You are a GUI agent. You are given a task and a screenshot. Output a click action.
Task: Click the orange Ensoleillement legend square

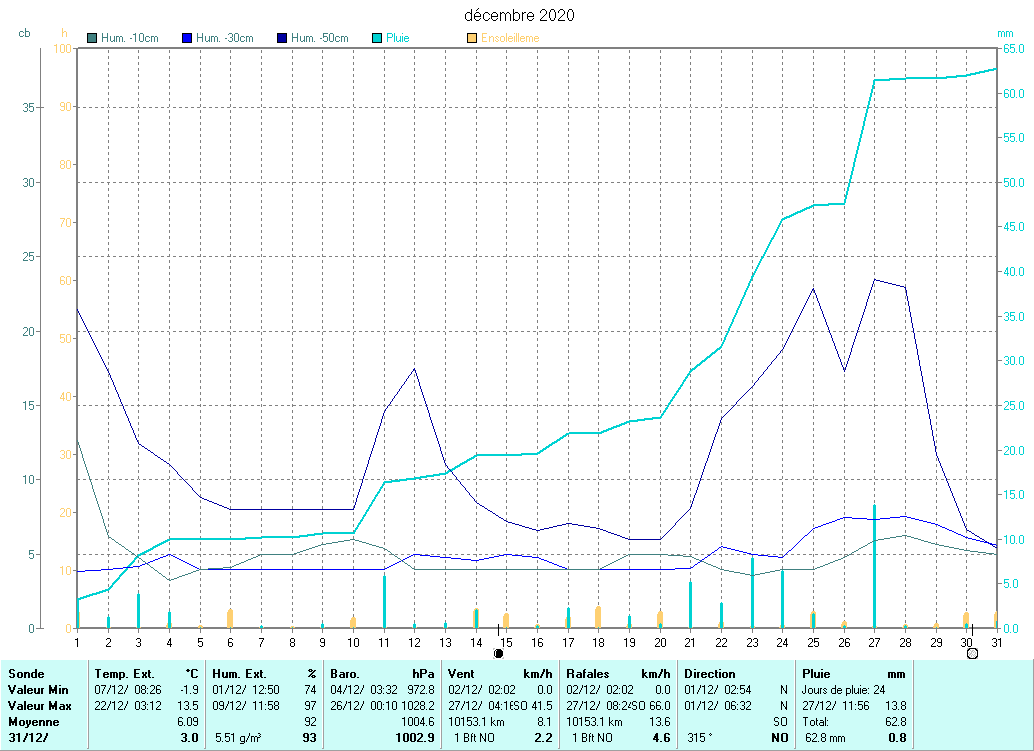click(x=472, y=39)
